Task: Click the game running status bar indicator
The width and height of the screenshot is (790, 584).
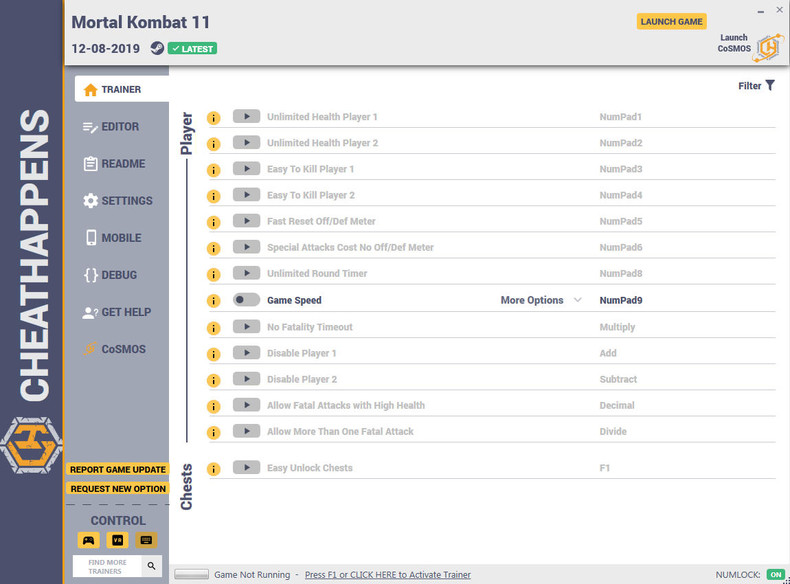Action: [x=191, y=574]
